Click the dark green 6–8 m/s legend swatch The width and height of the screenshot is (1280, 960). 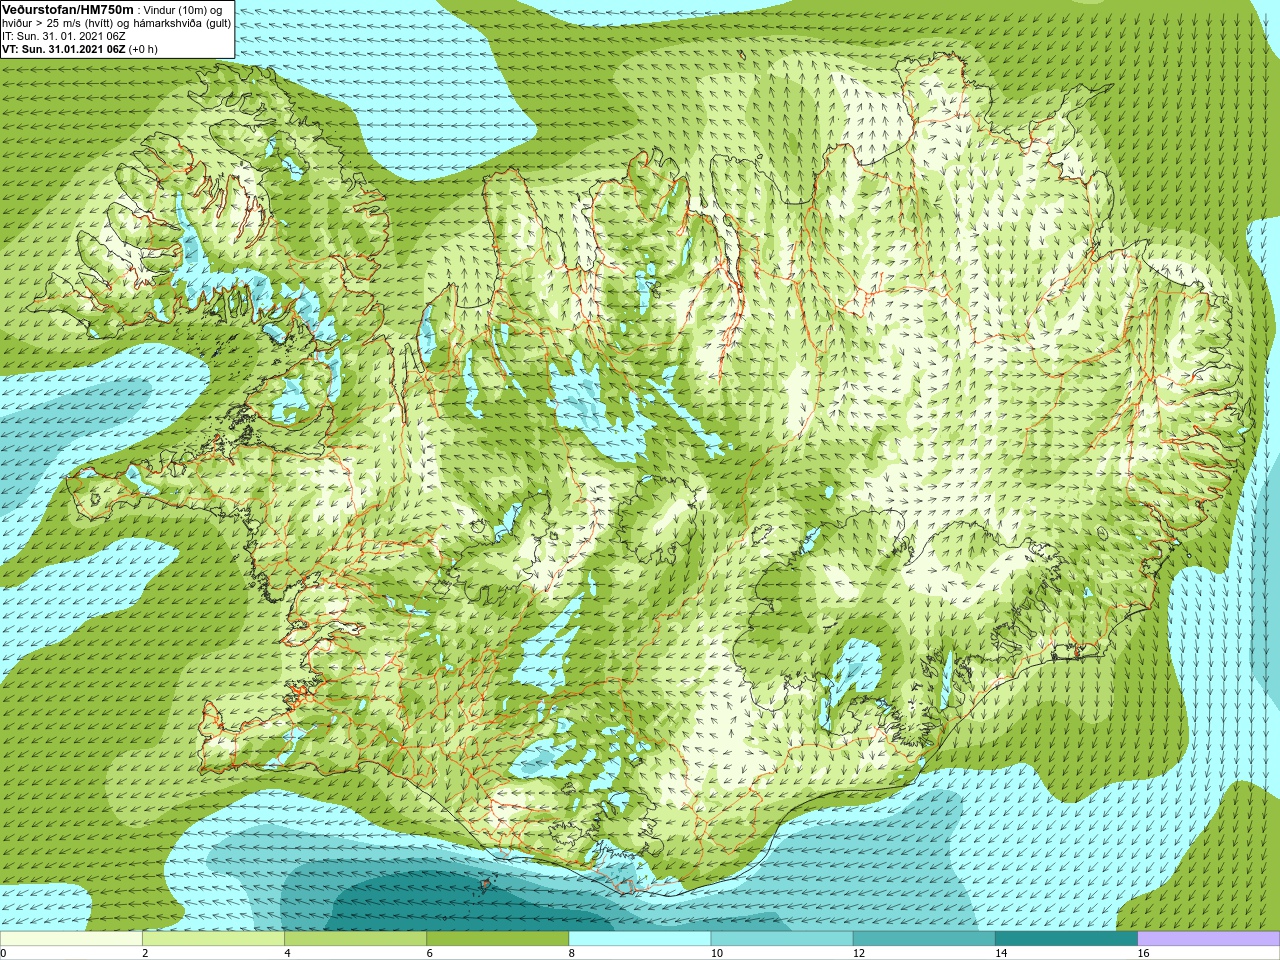point(497,939)
